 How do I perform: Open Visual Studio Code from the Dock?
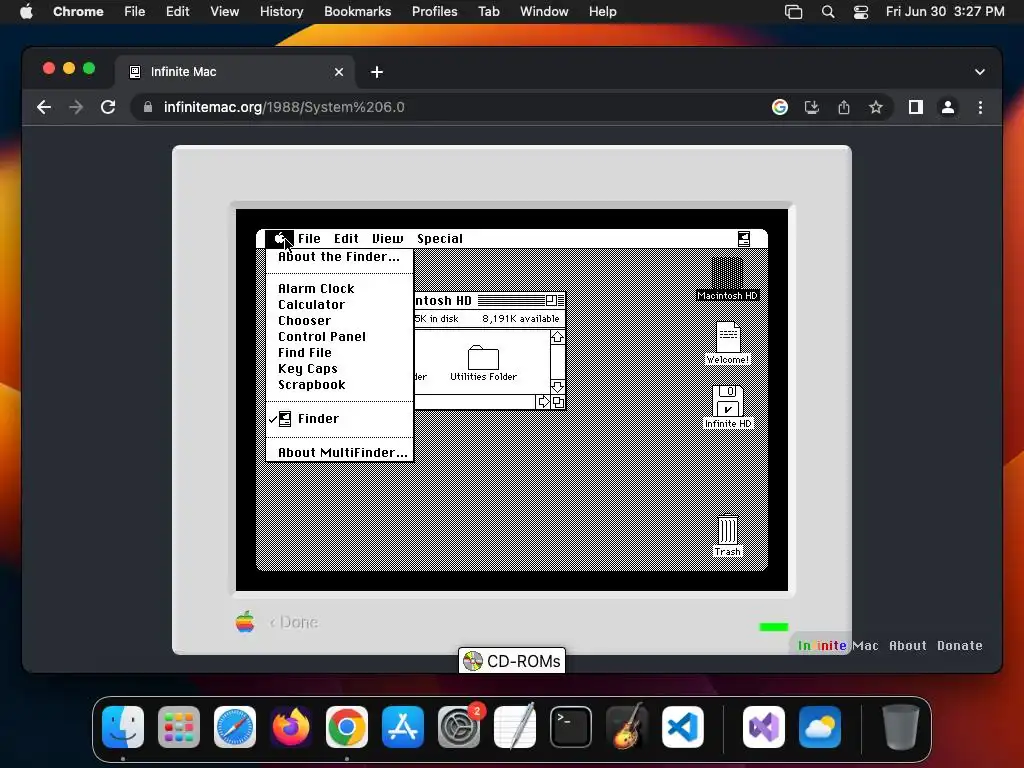(x=682, y=727)
